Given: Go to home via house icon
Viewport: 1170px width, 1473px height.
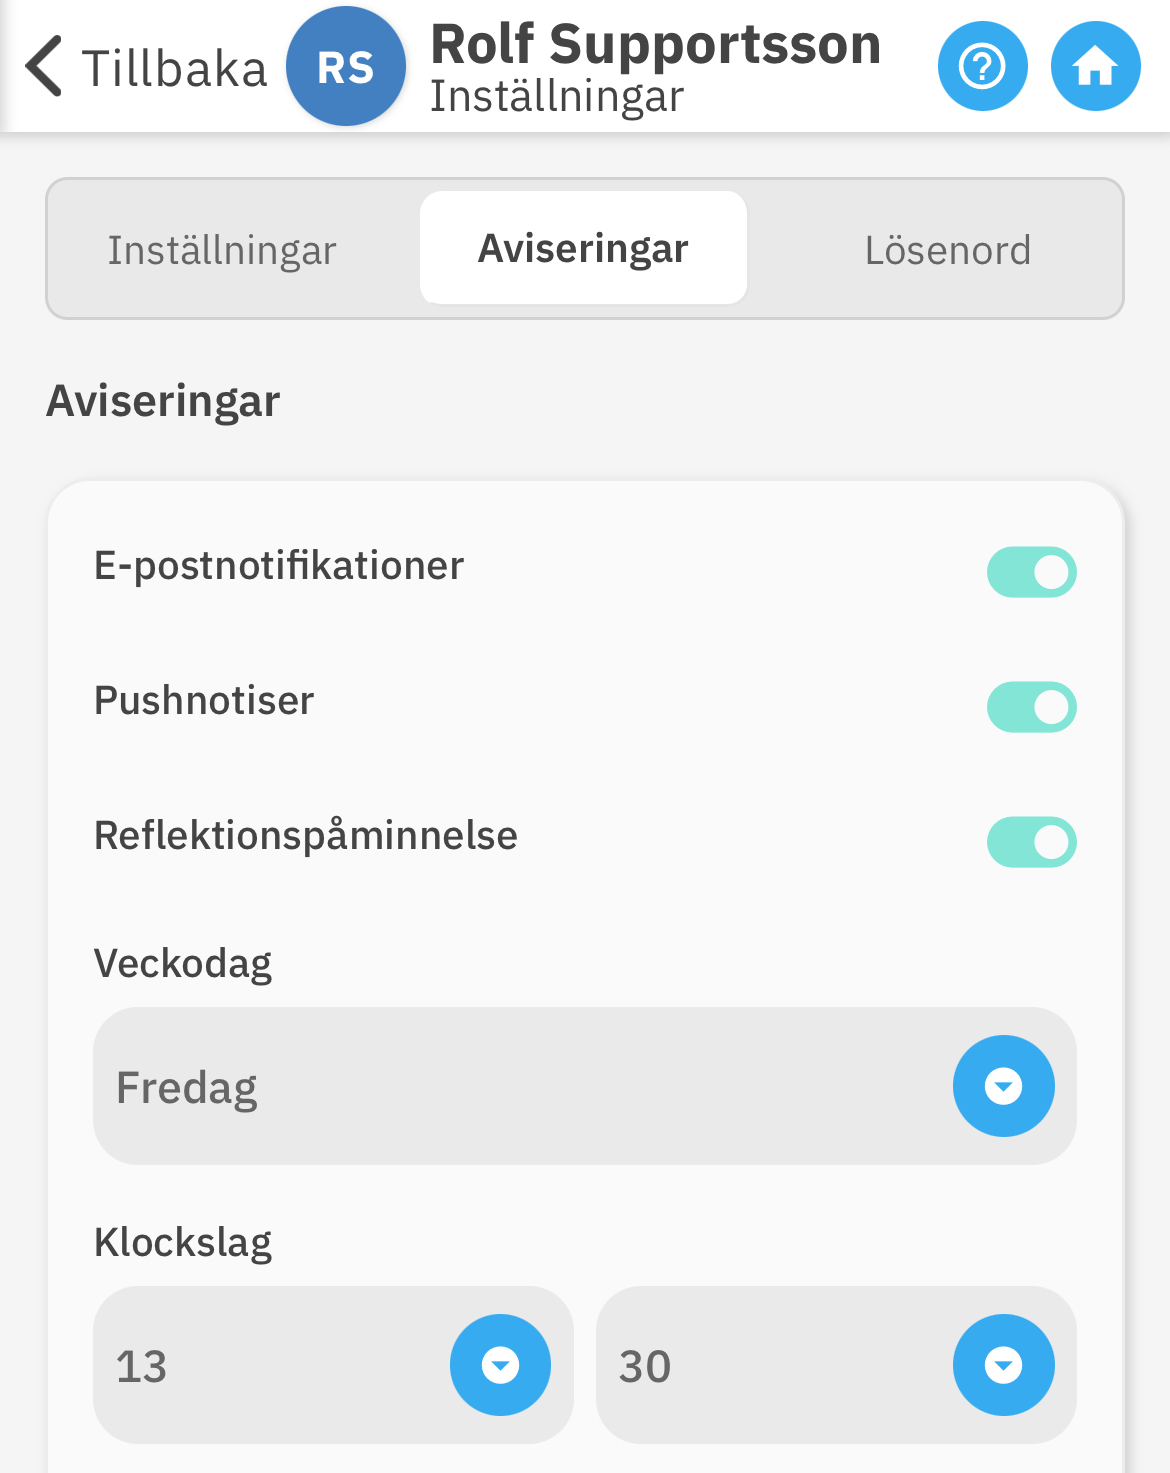Looking at the screenshot, I should coord(1095,67).
